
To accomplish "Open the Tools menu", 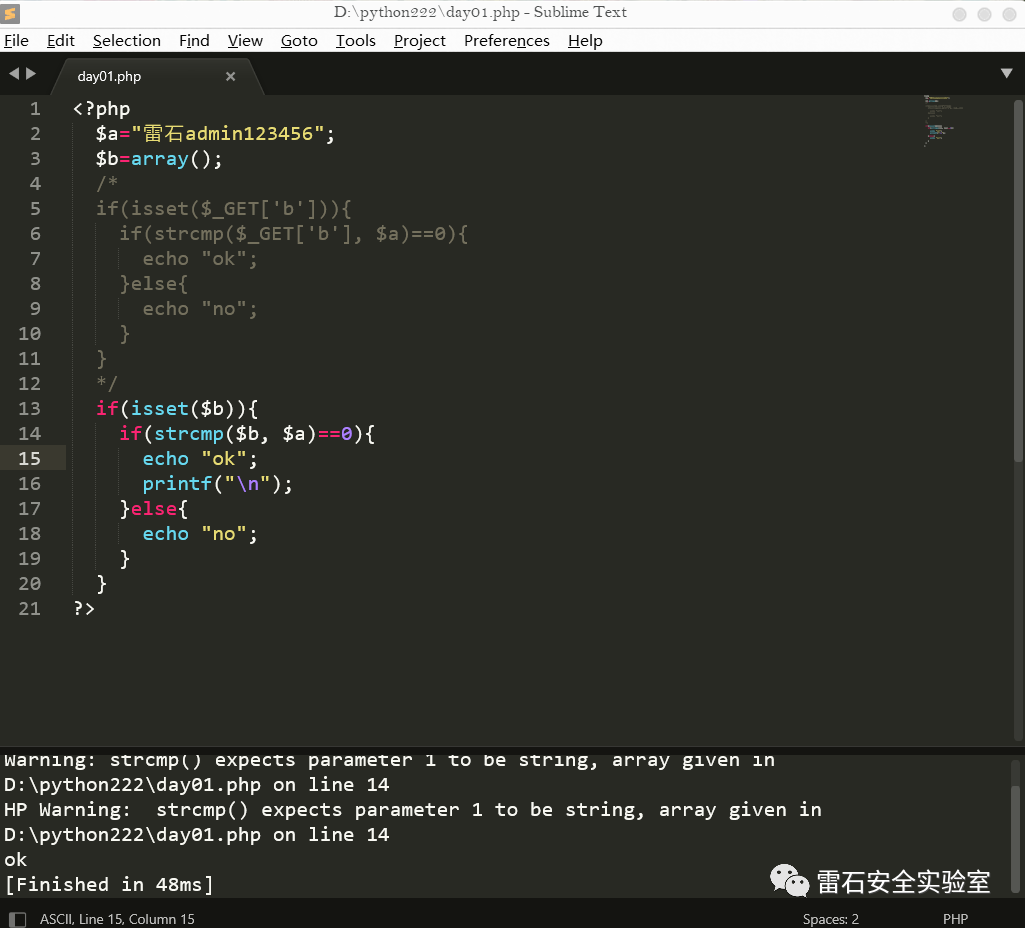I will coord(355,41).
